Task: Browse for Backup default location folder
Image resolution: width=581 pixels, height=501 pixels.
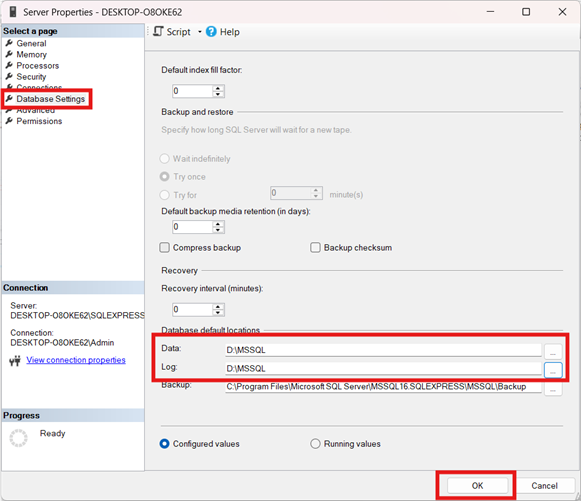Action: pyautogui.click(x=553, y=389)
